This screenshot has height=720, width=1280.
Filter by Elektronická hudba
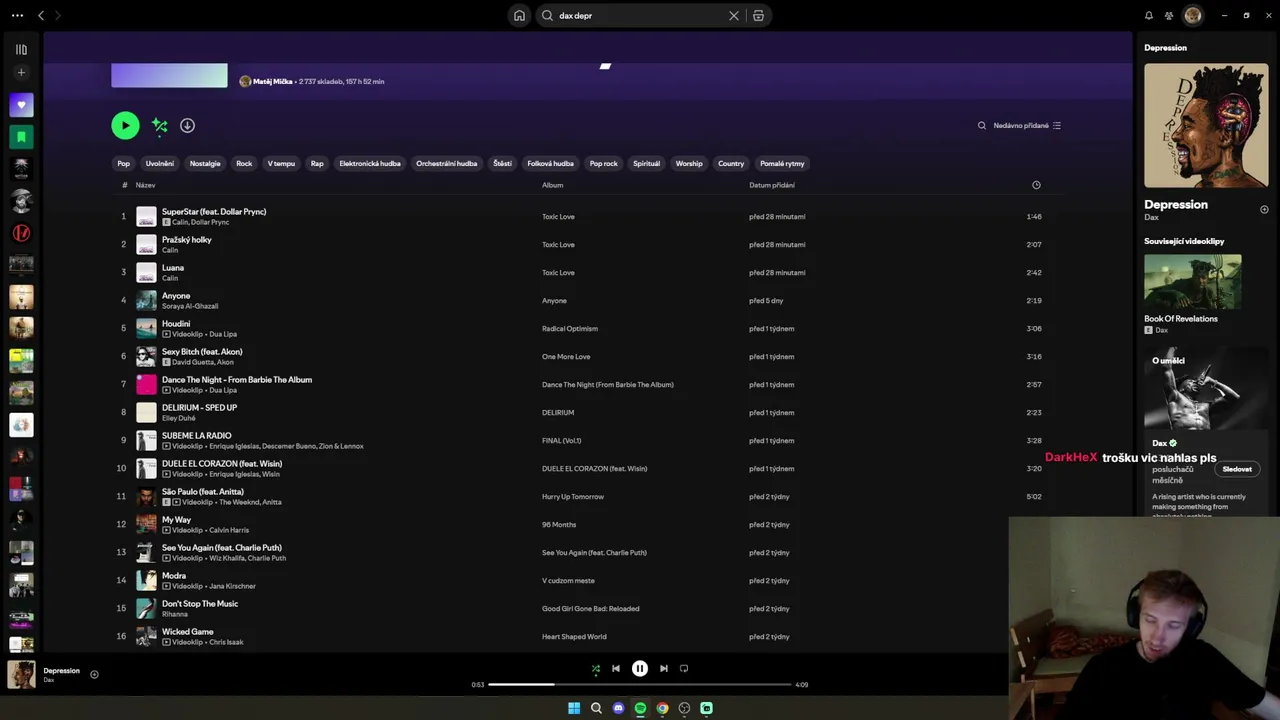tap(370, 164)
